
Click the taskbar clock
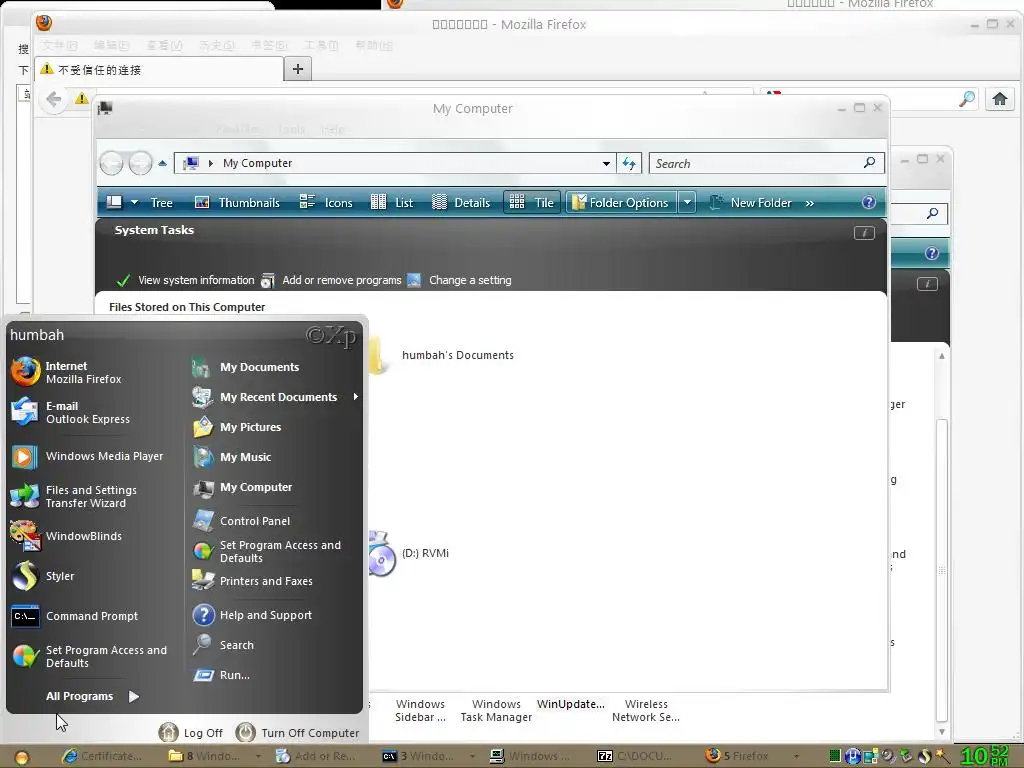click(985, 756)
